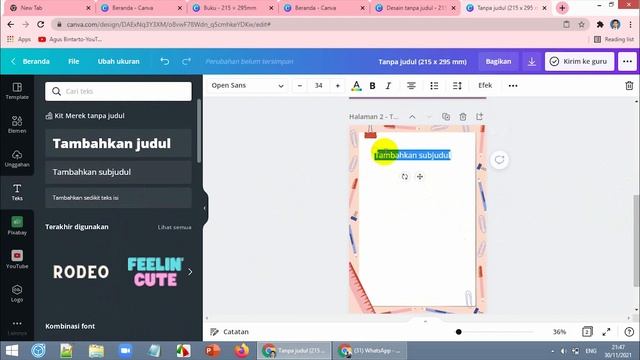The height and width of the screenshot is (360, 640).
Task: Move page up with the arrow
Action: [x=412, y=117]
